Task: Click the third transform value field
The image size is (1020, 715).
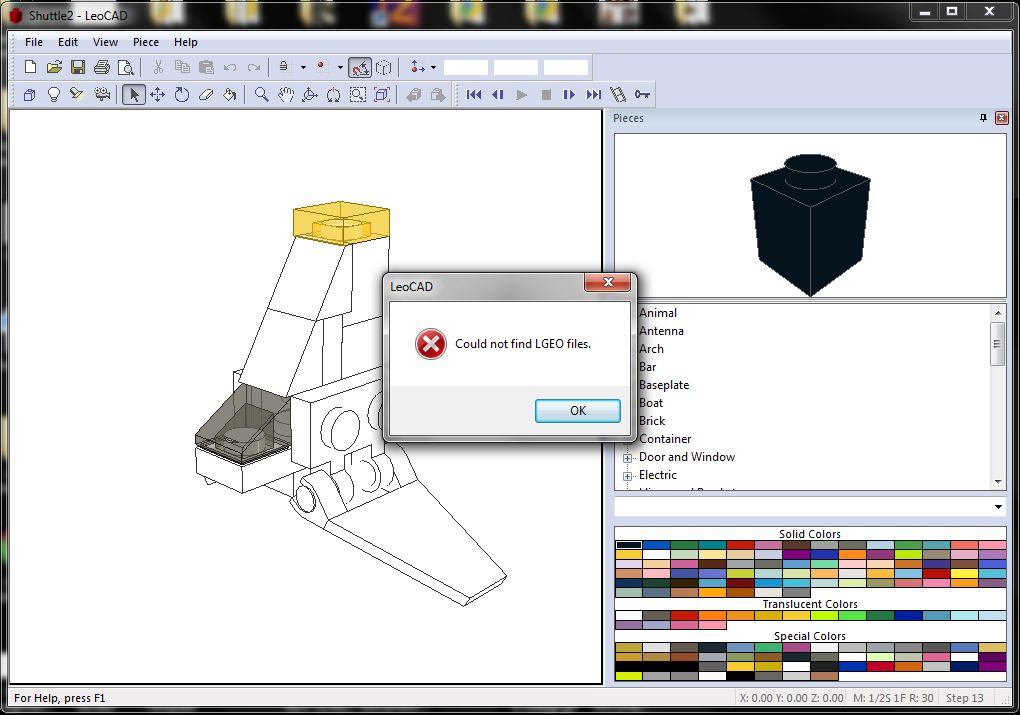Action: click(x=566, y=68)
